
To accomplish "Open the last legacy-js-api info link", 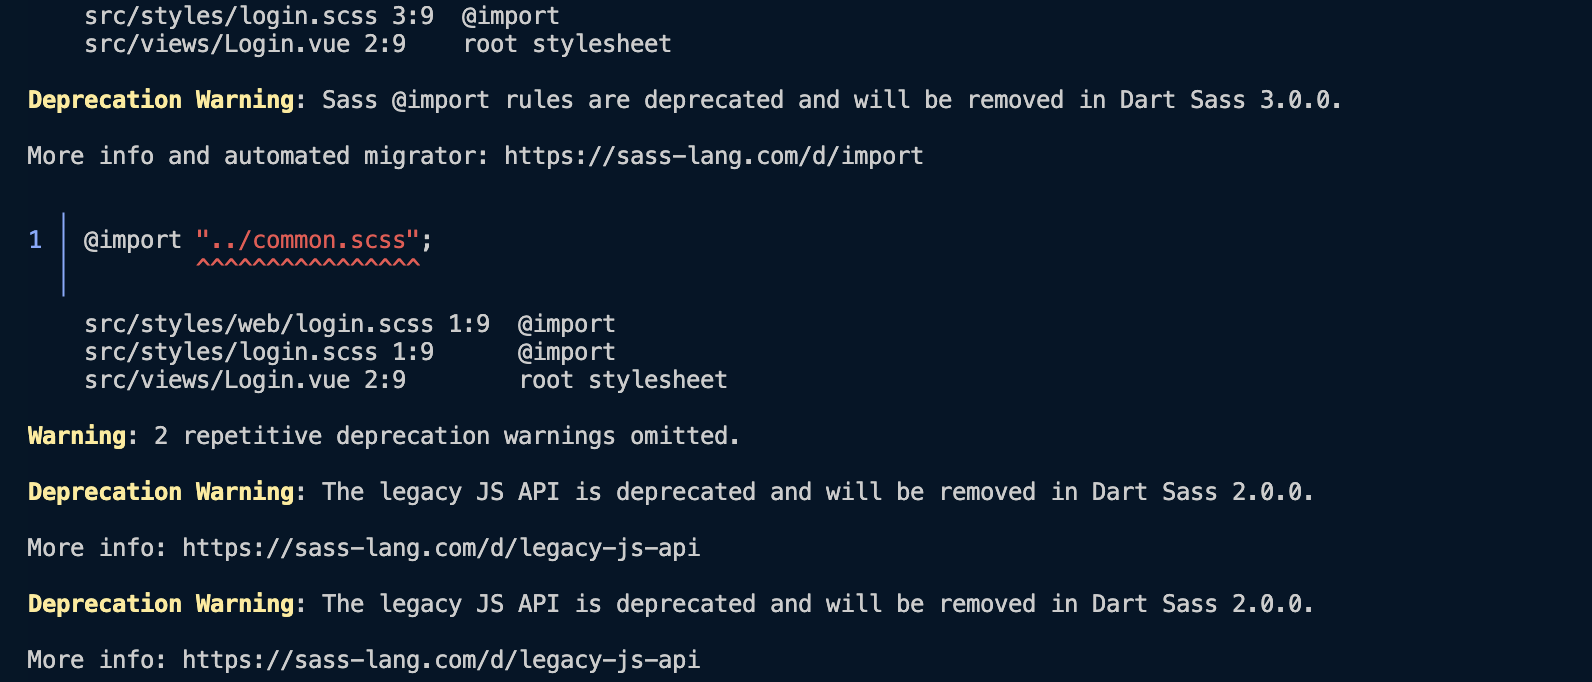I will 441,660.
